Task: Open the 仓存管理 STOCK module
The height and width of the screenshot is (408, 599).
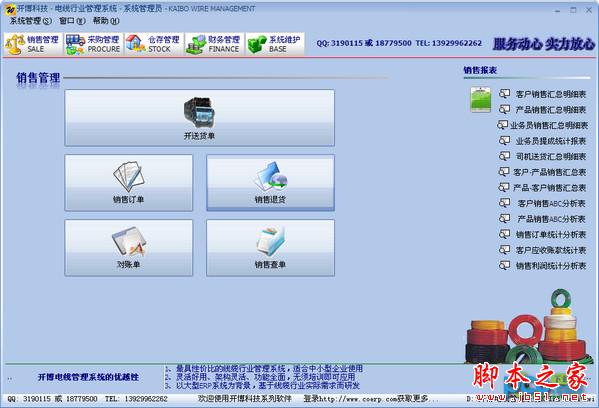Action: [154, 44]
